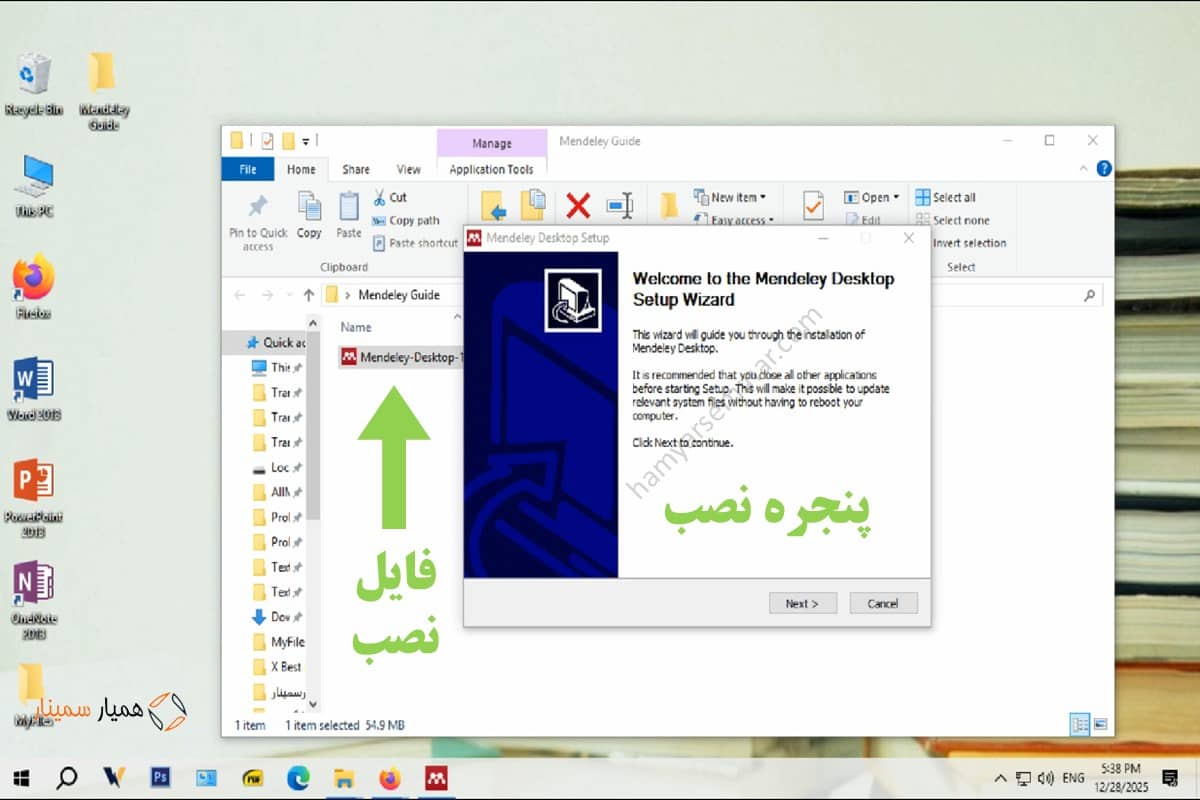Image resolution: width=1200 pixels, height=800 pixels.
Task: Click the Mendeley icon in the taskbar
Action: pyautogui.click(x=436, y=777)
